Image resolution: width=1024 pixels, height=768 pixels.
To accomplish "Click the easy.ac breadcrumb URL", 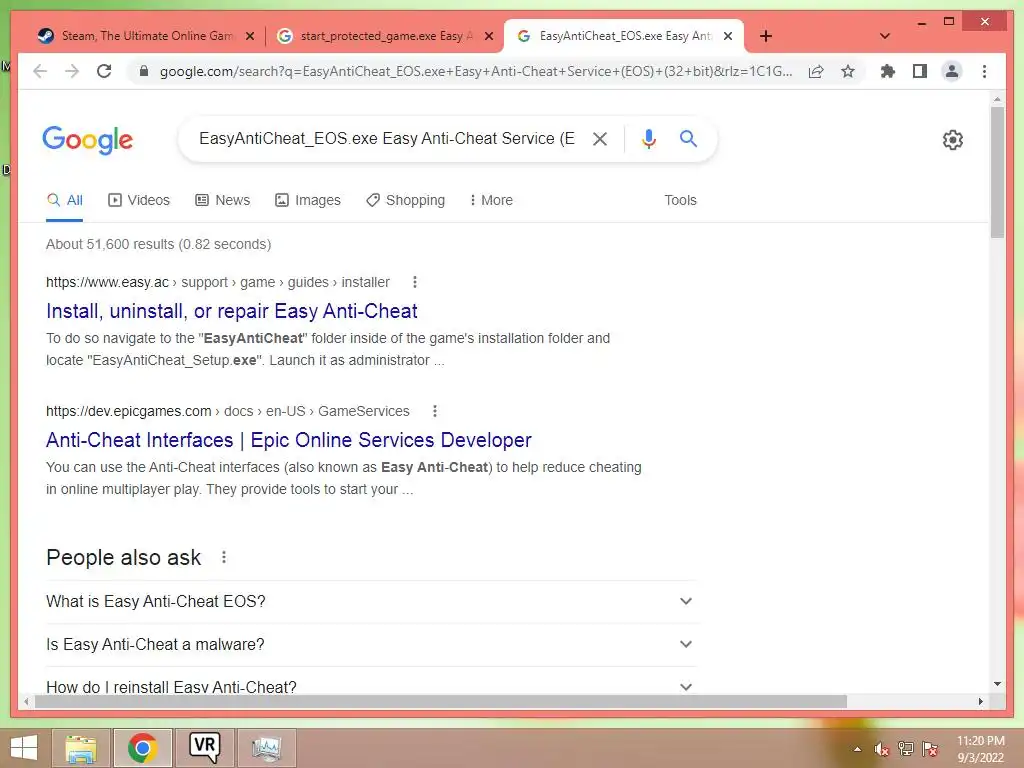I will [x=217, y=282].
